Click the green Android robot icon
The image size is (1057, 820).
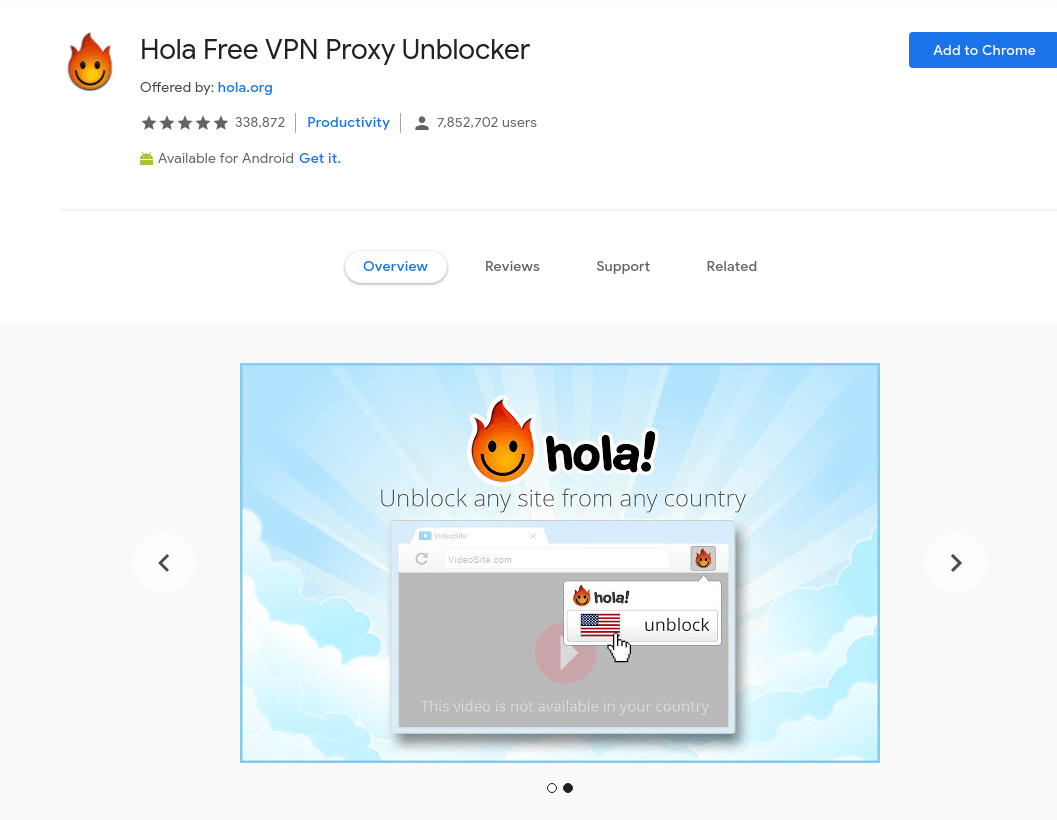click(146, 158)
